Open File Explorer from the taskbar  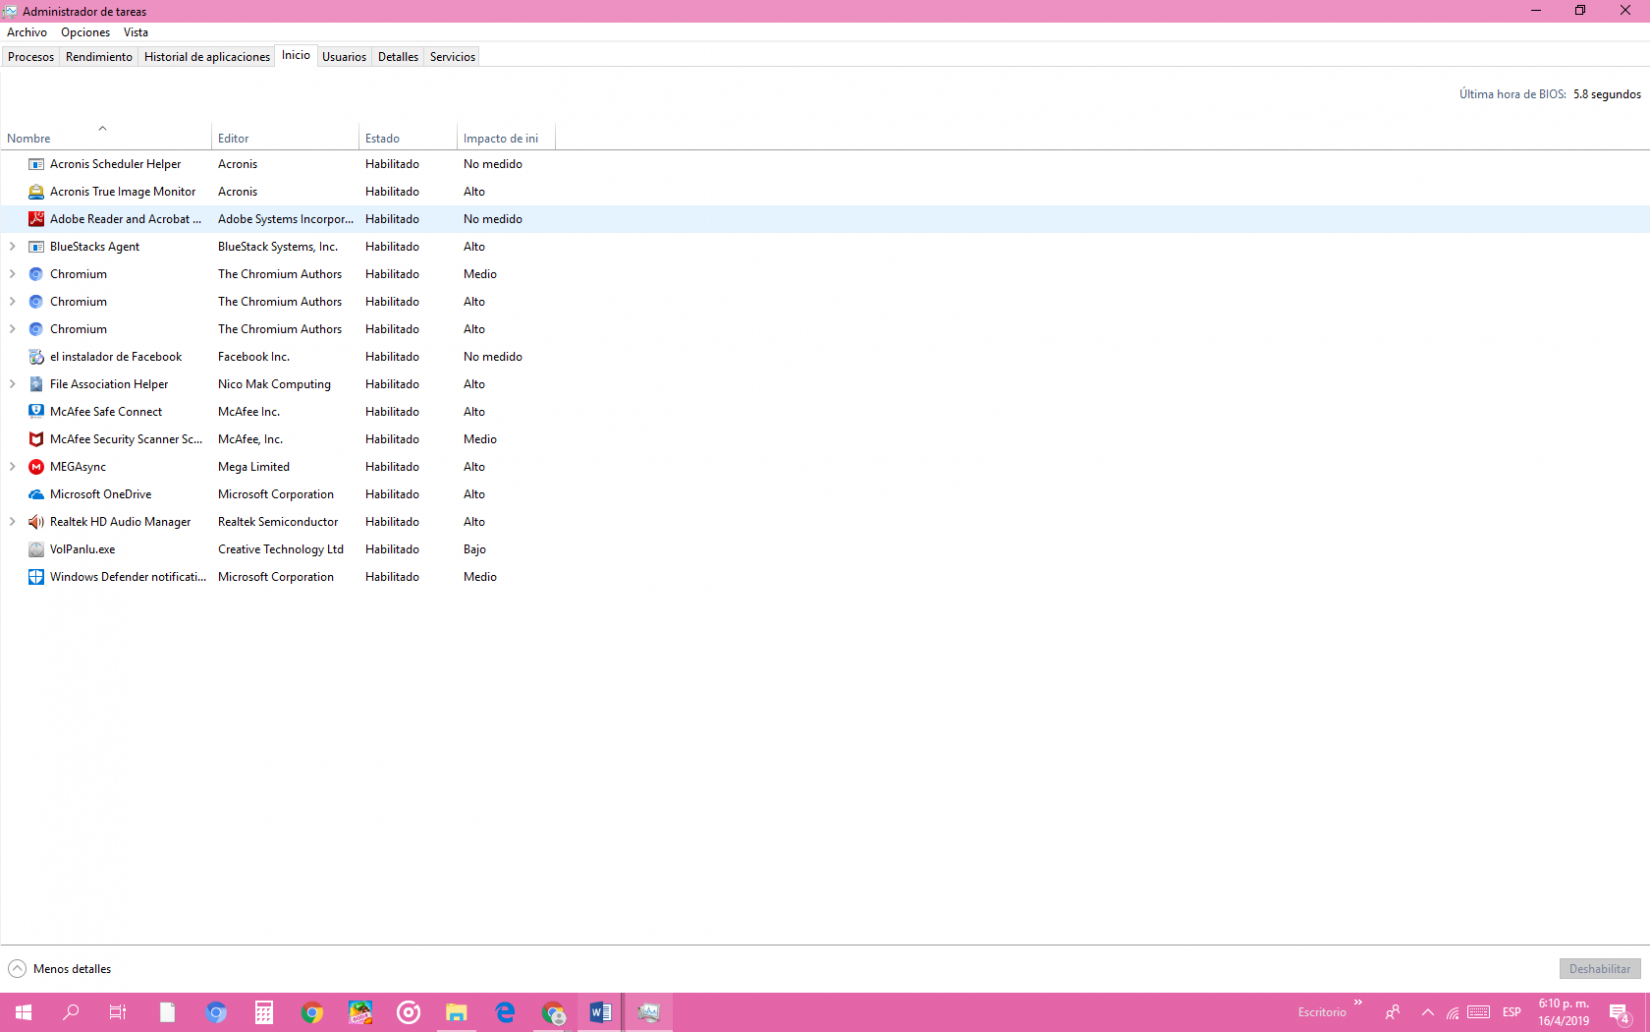coord(457,1012)
